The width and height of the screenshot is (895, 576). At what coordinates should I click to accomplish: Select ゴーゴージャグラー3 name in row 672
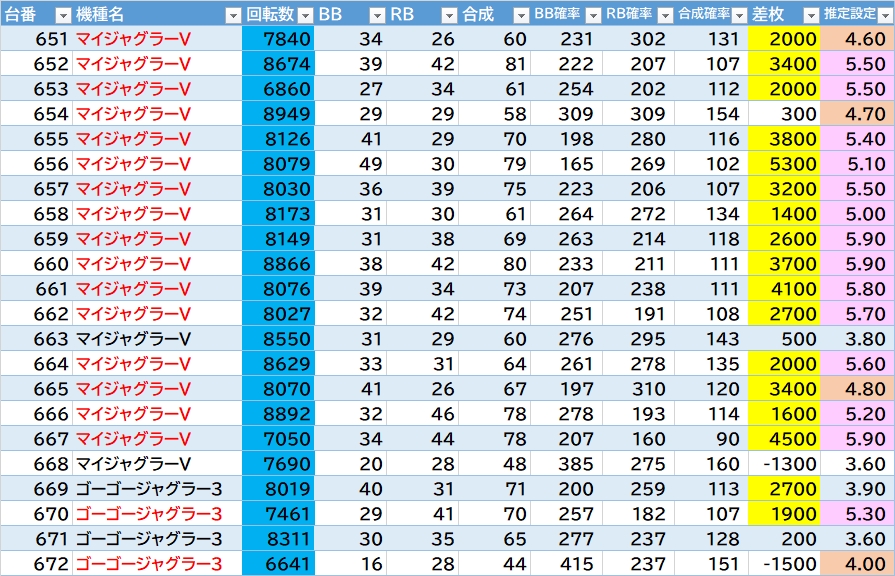click(149, 564)
